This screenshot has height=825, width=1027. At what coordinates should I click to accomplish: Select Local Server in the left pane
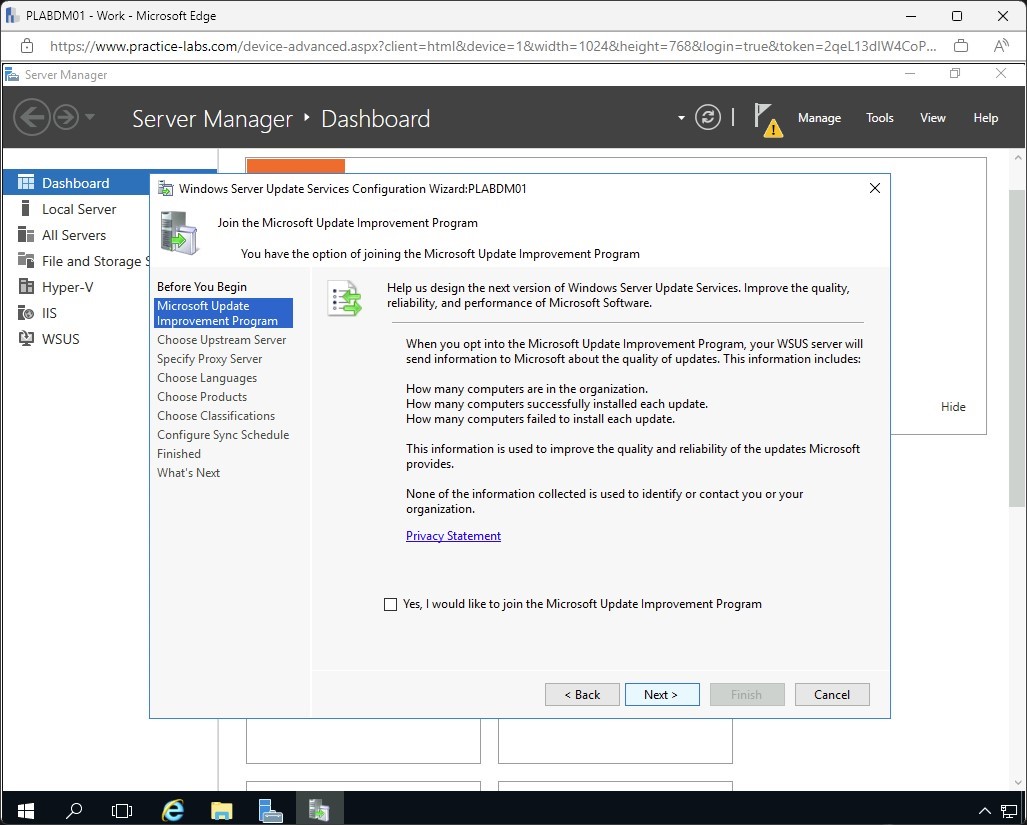(79, 209)
